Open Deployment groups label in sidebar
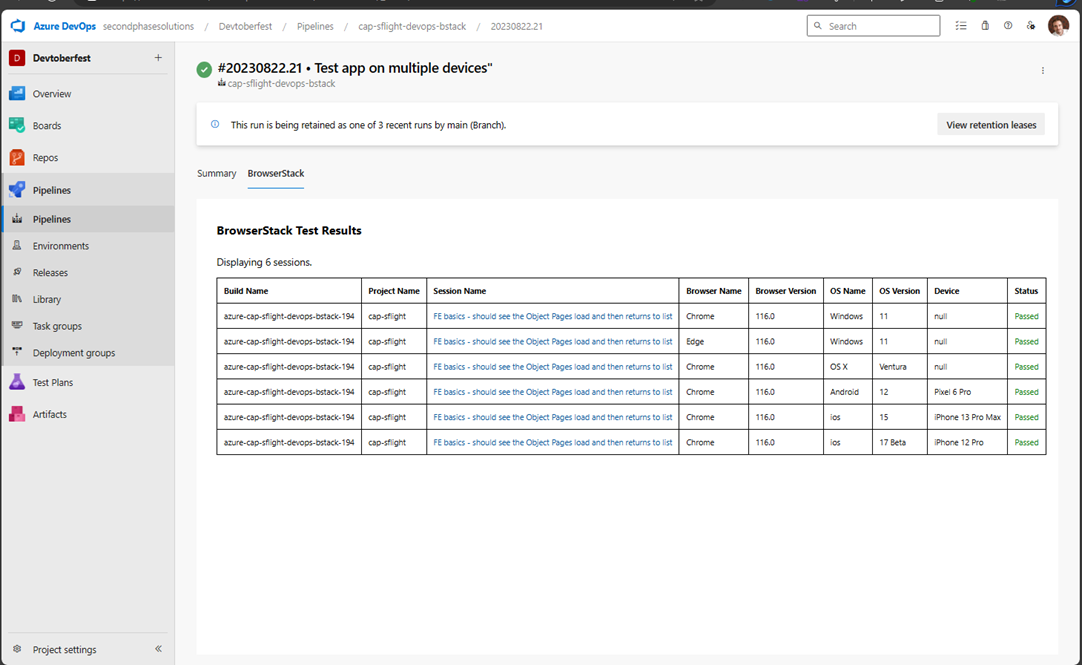Screen dimensions: 1082x665 coord(74,353)
